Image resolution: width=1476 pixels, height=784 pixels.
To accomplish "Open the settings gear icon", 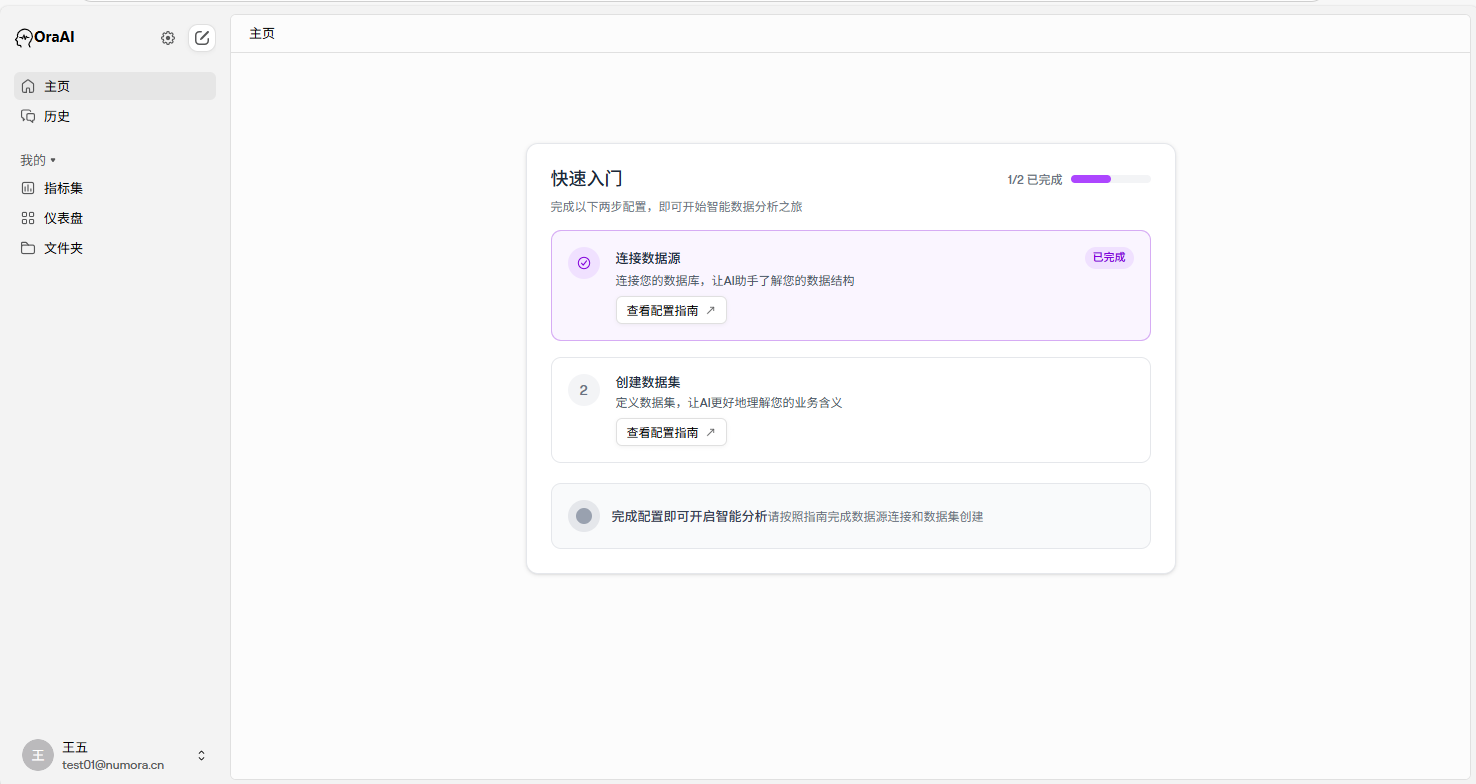I will pos(167,37).
